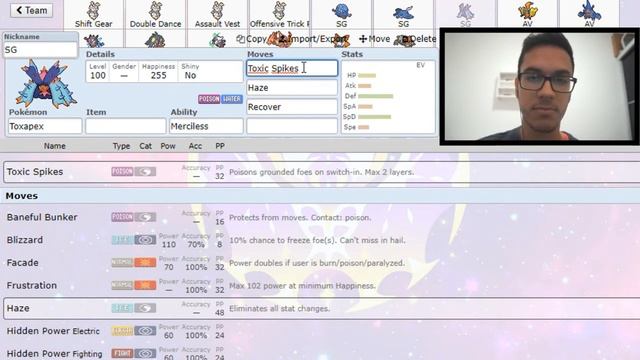Click Electric type icon in Hidden Power Electric row
The image size is (640, 360).
pos(122,331)
